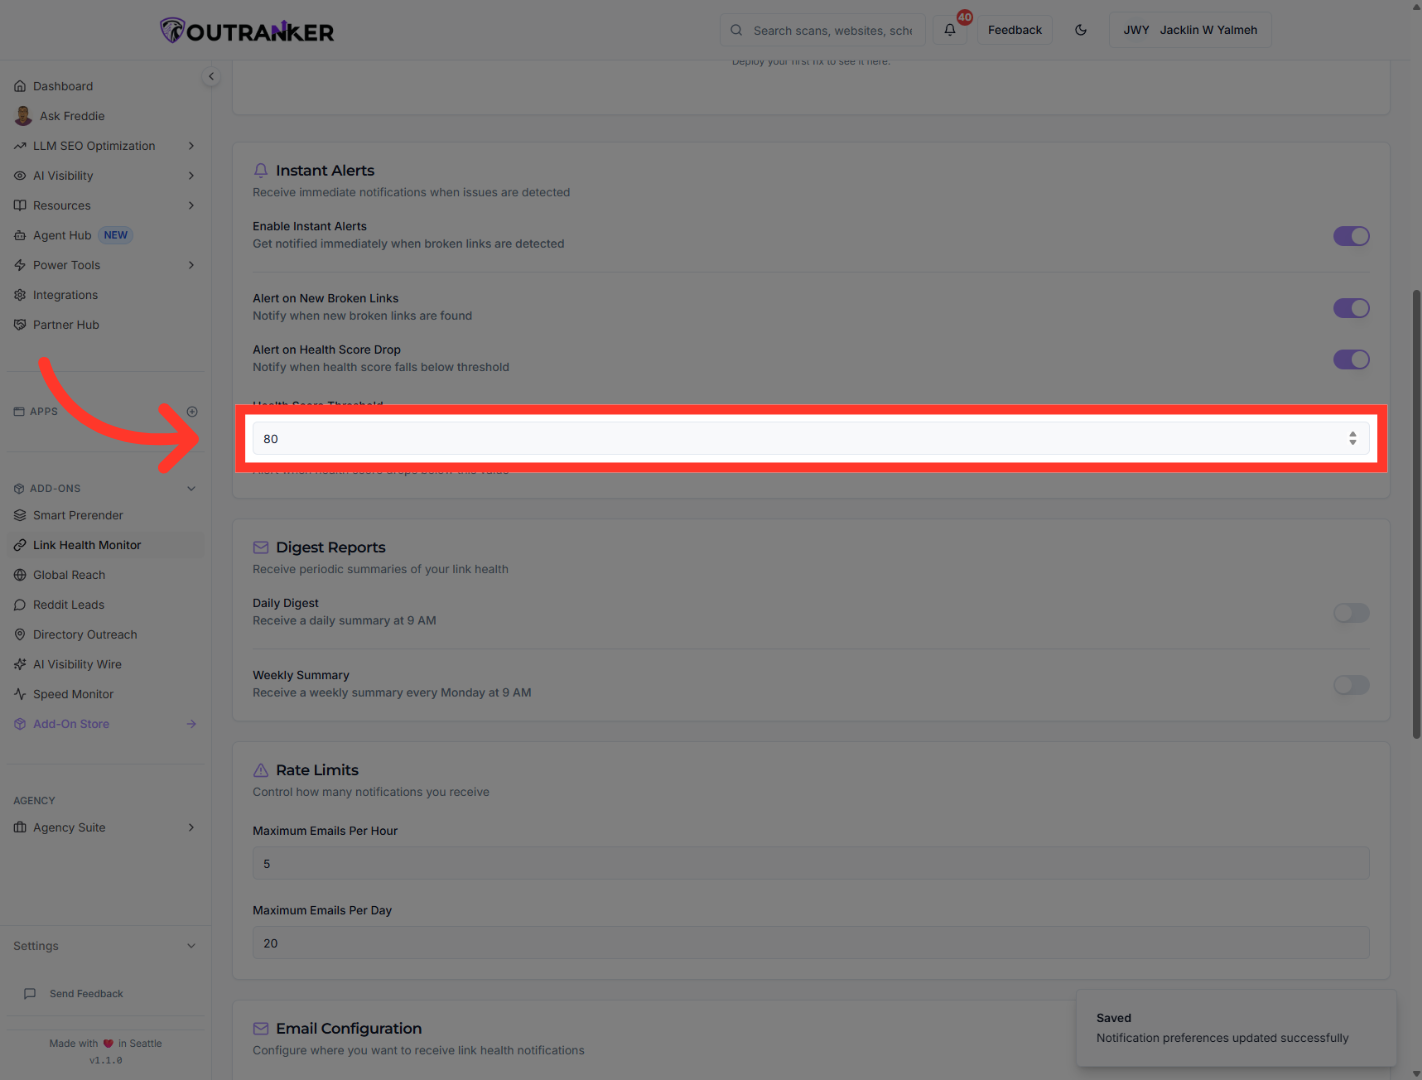Click the Feedback button
The width and height of the screenshot is (1422, 1080).
1014,30
